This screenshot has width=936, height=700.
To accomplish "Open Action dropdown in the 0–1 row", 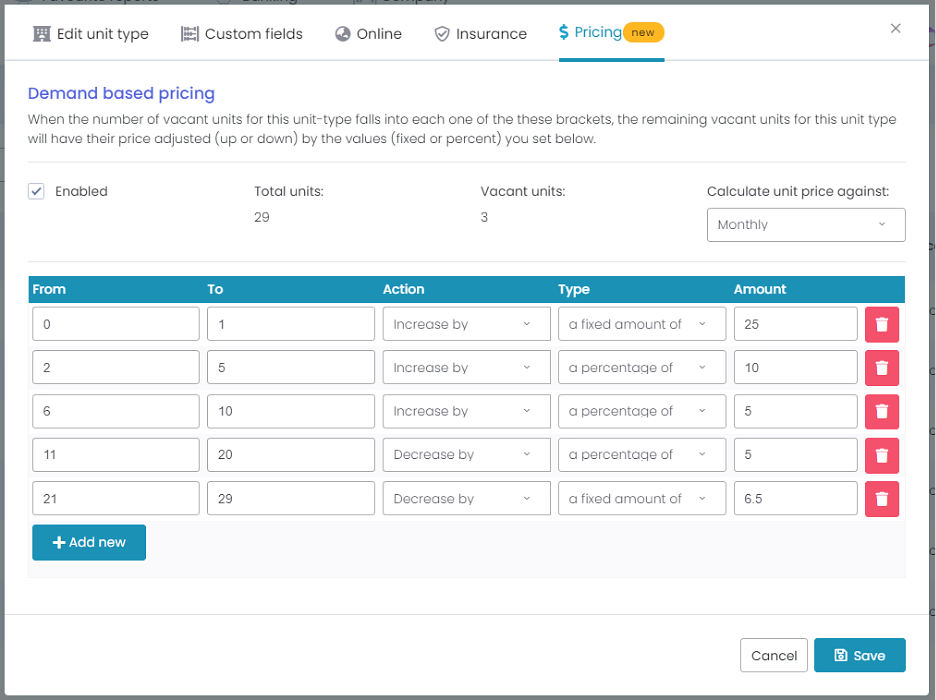I will pyautogui.click(x=466, y=324).
